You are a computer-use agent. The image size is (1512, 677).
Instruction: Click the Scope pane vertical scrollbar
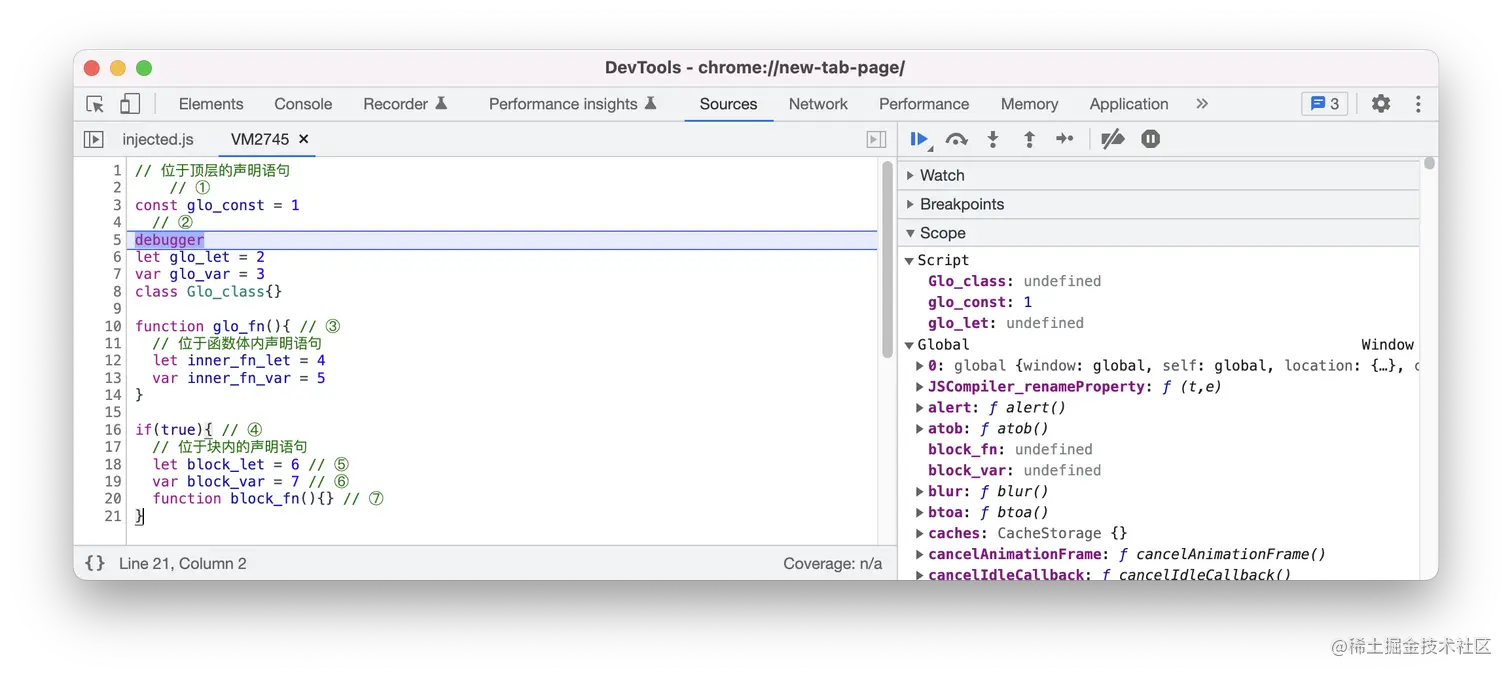(x=1430, y=163)
